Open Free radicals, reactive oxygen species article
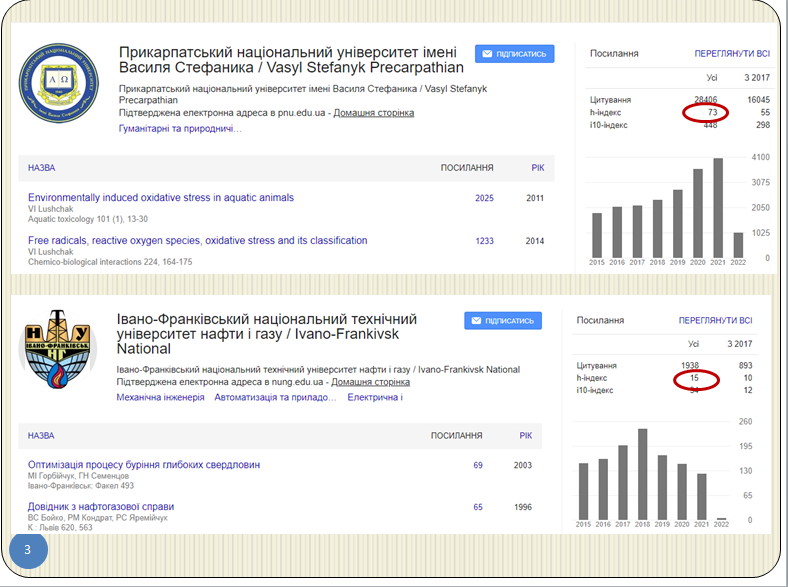The width and height of the screenshot is (788, 587). [x=198, y=240]
